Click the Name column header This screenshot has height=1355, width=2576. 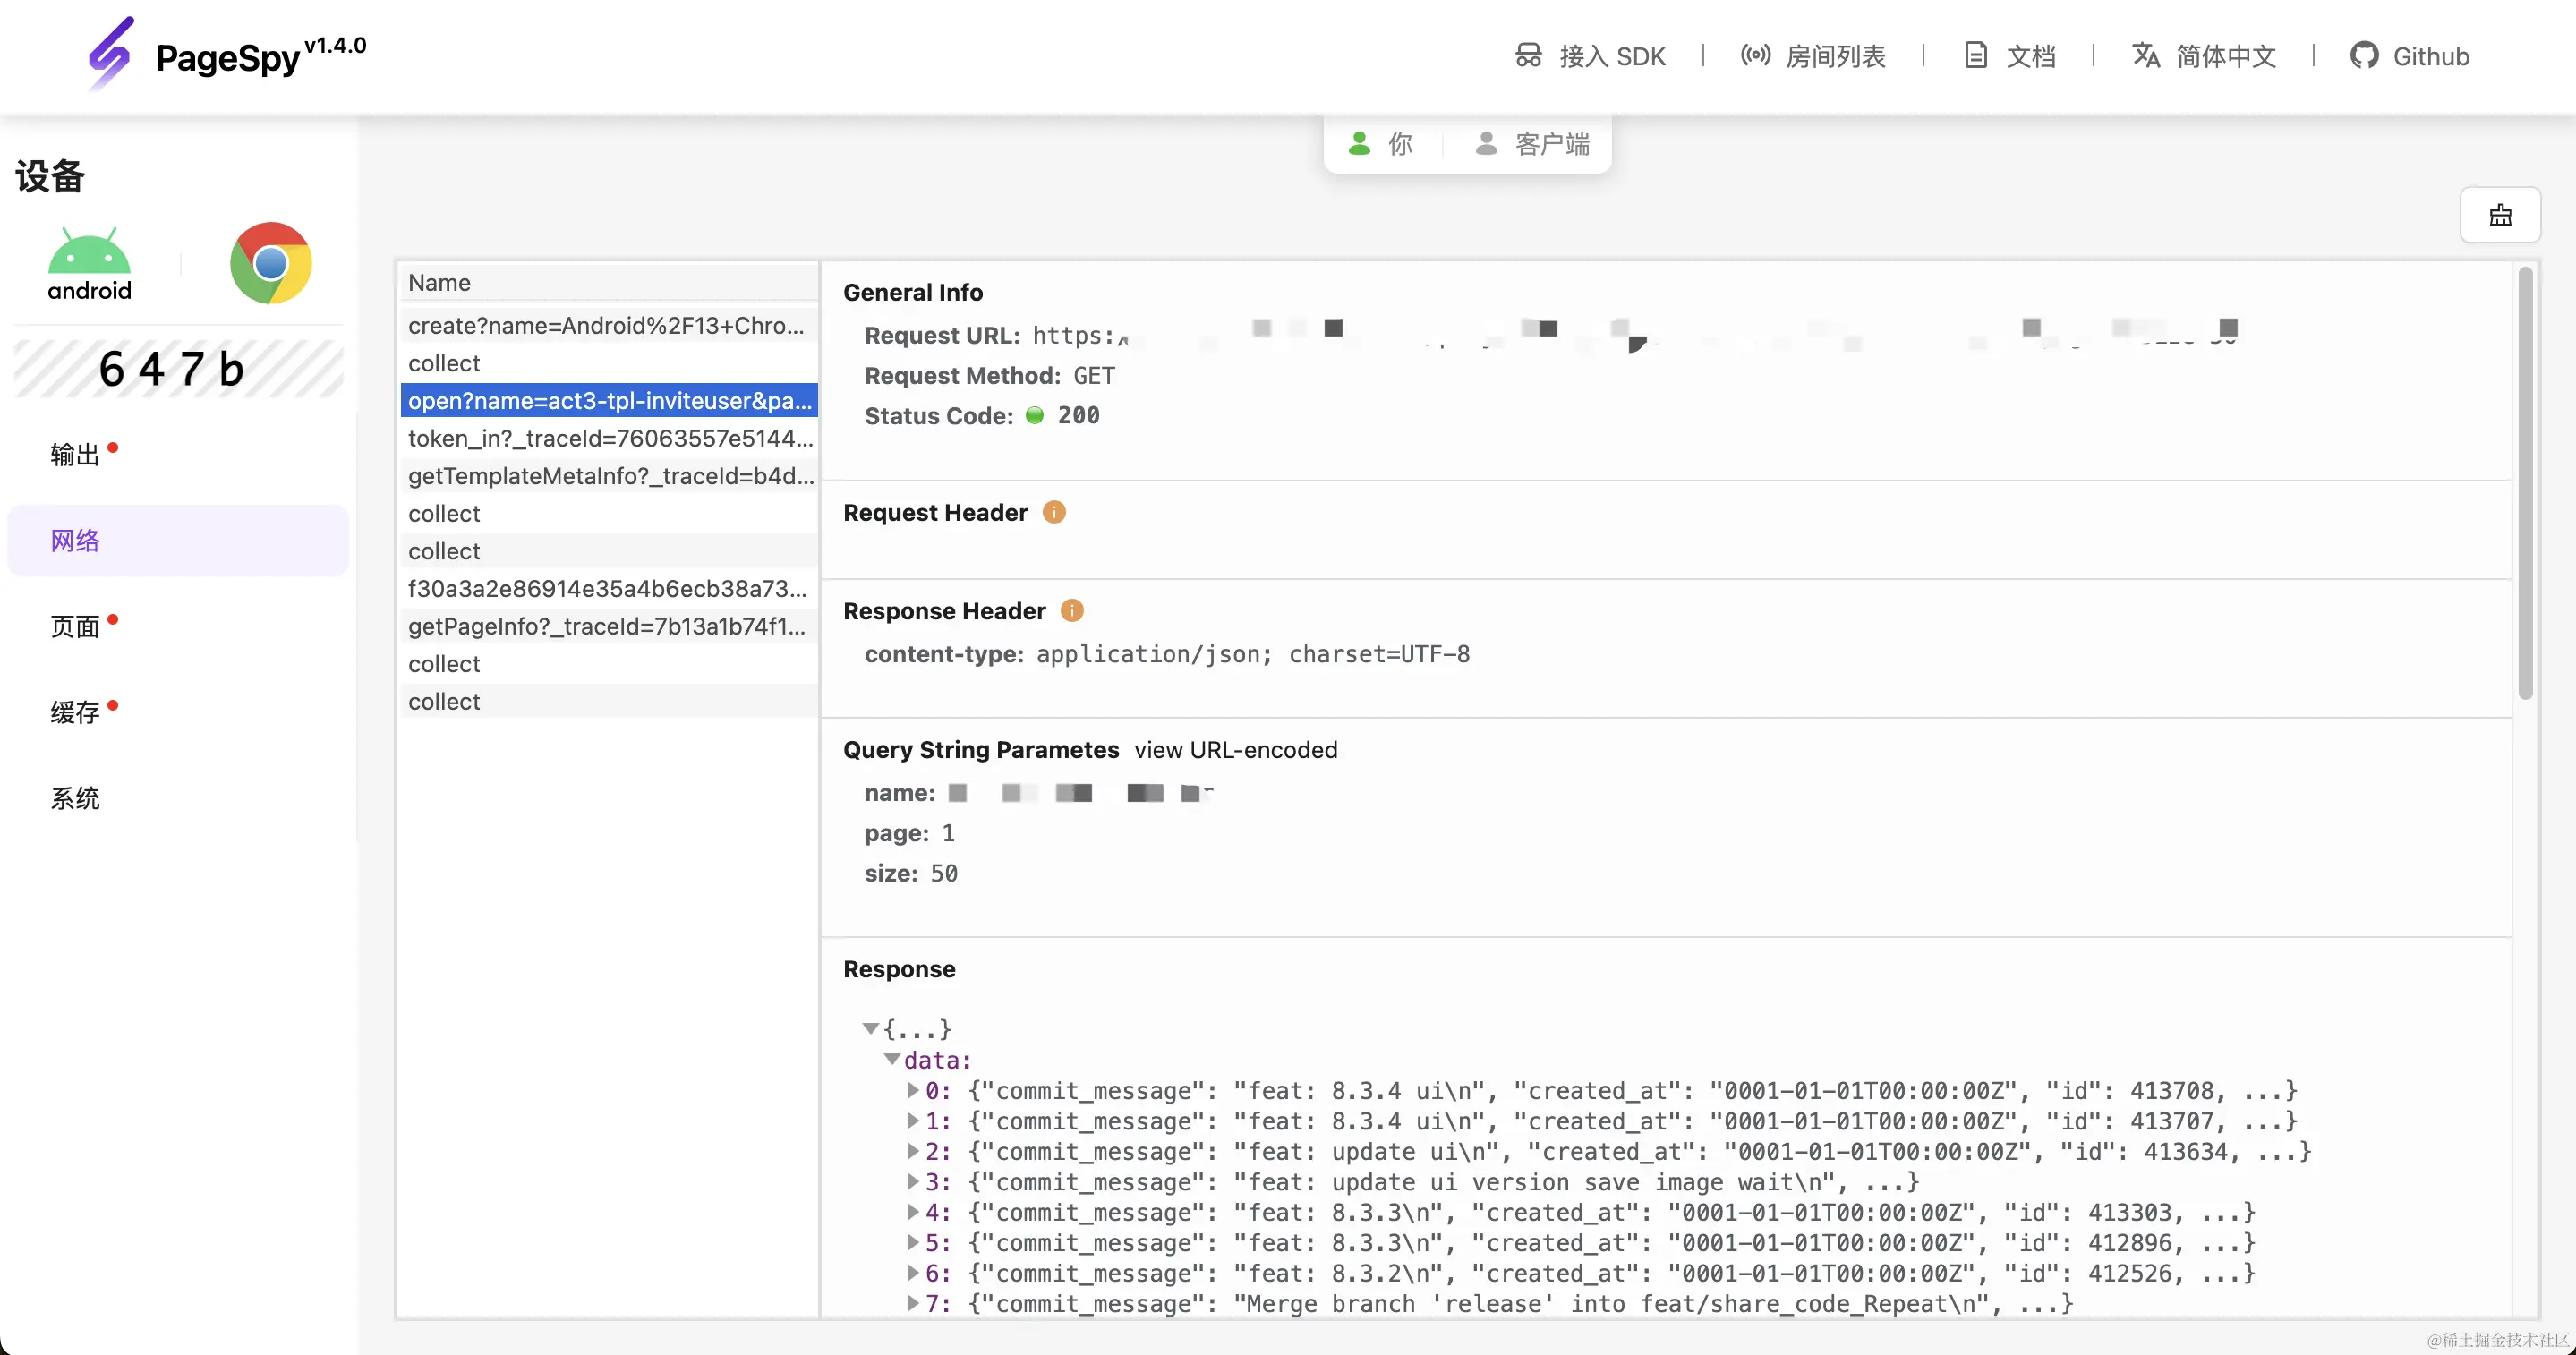(x=609, y=283)
